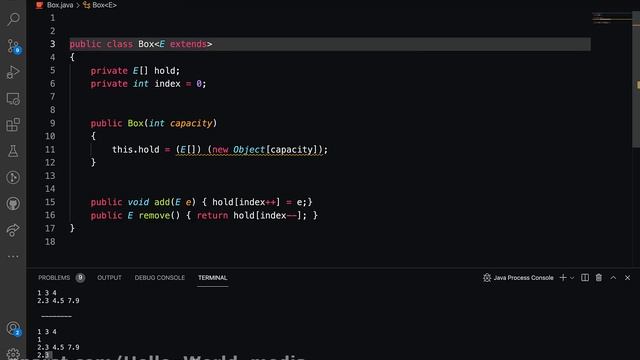Split the terminal panel

pos(585,278)
